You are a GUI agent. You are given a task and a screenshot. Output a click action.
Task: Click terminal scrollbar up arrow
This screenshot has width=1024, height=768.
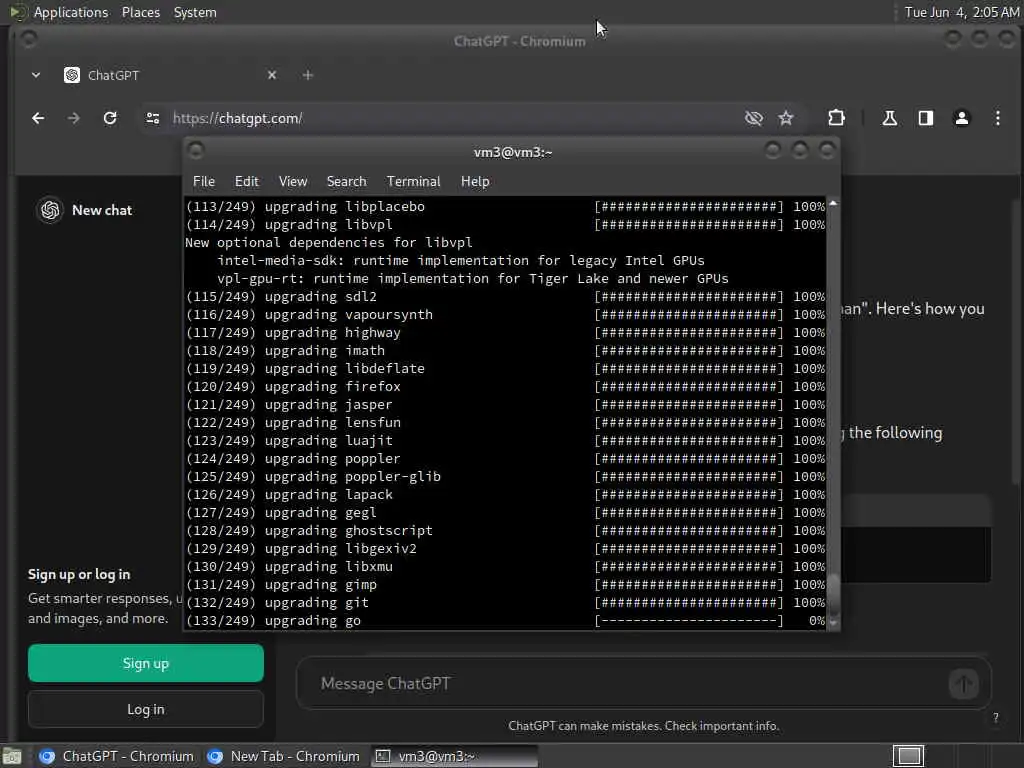pos(833,204)
